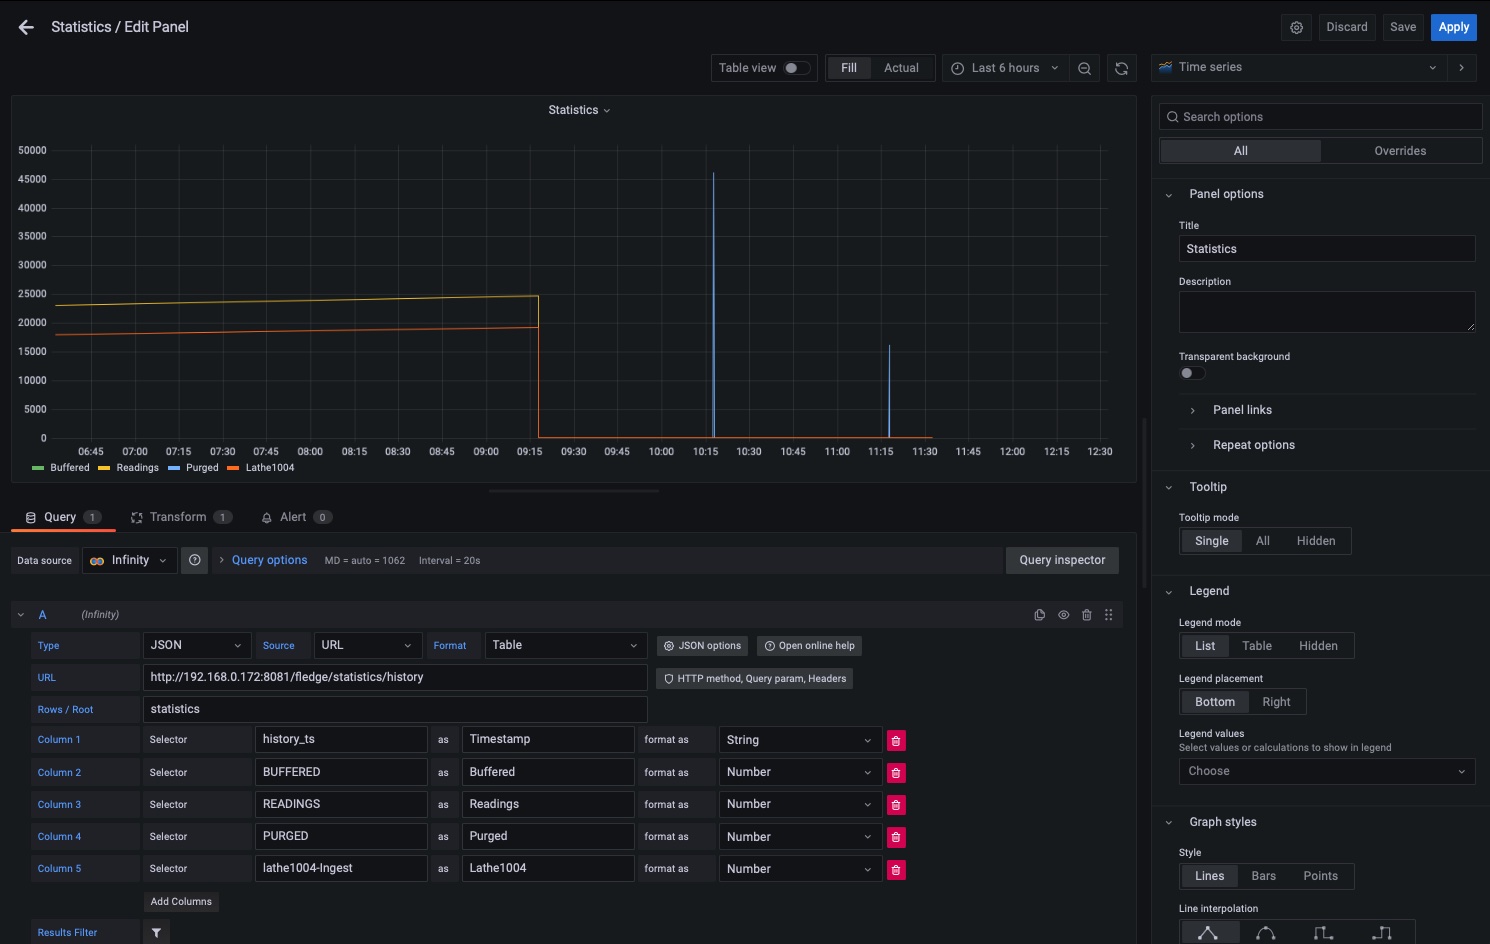This screenshot has height=944, width=1490.
Task: Duplicate query A using the copy icon
Action: (x=1039, y=614)
